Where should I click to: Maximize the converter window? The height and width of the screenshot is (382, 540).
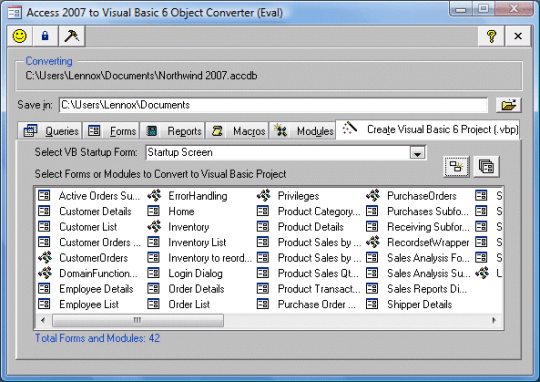point(483,9)
